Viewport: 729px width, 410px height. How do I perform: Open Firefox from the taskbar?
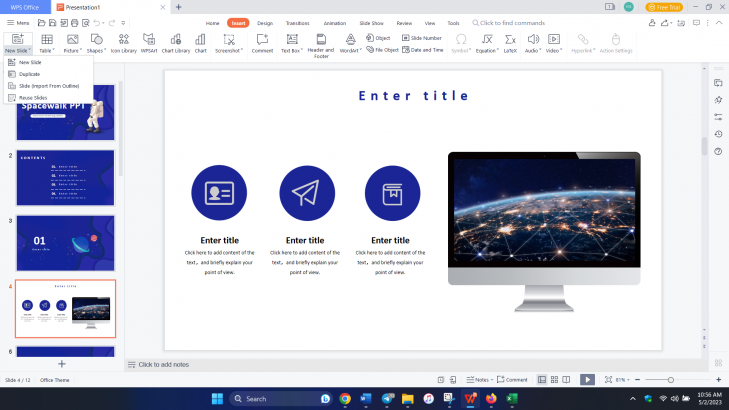tap(491, 398)
